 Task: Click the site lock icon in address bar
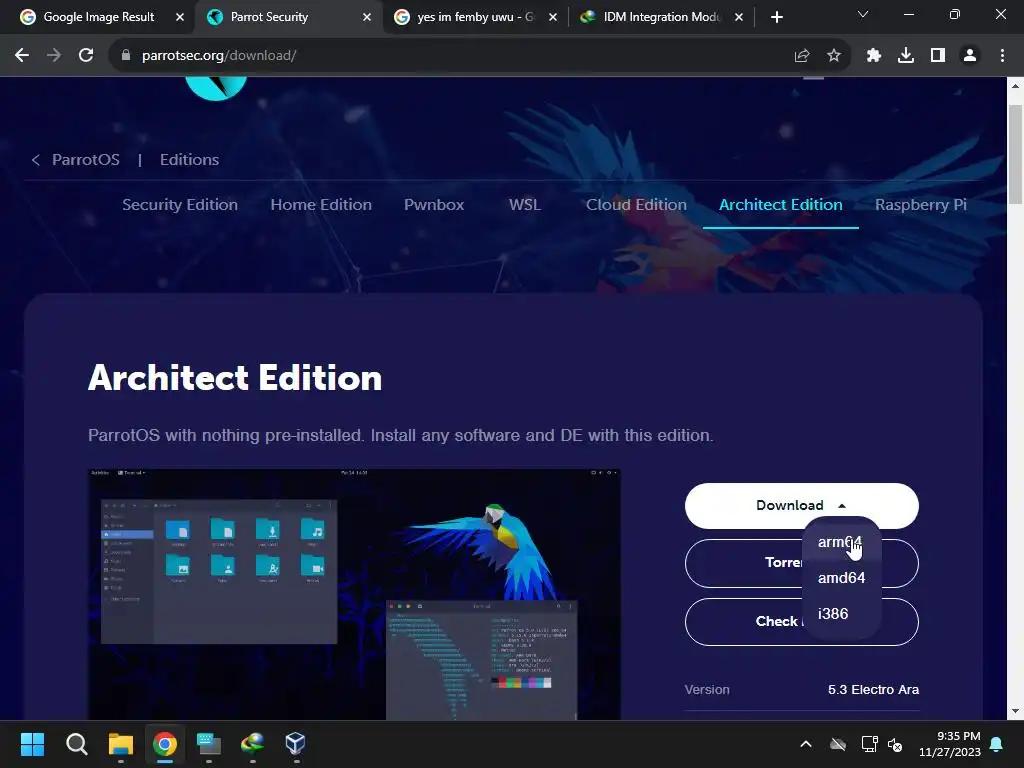(x=126, y=56)
